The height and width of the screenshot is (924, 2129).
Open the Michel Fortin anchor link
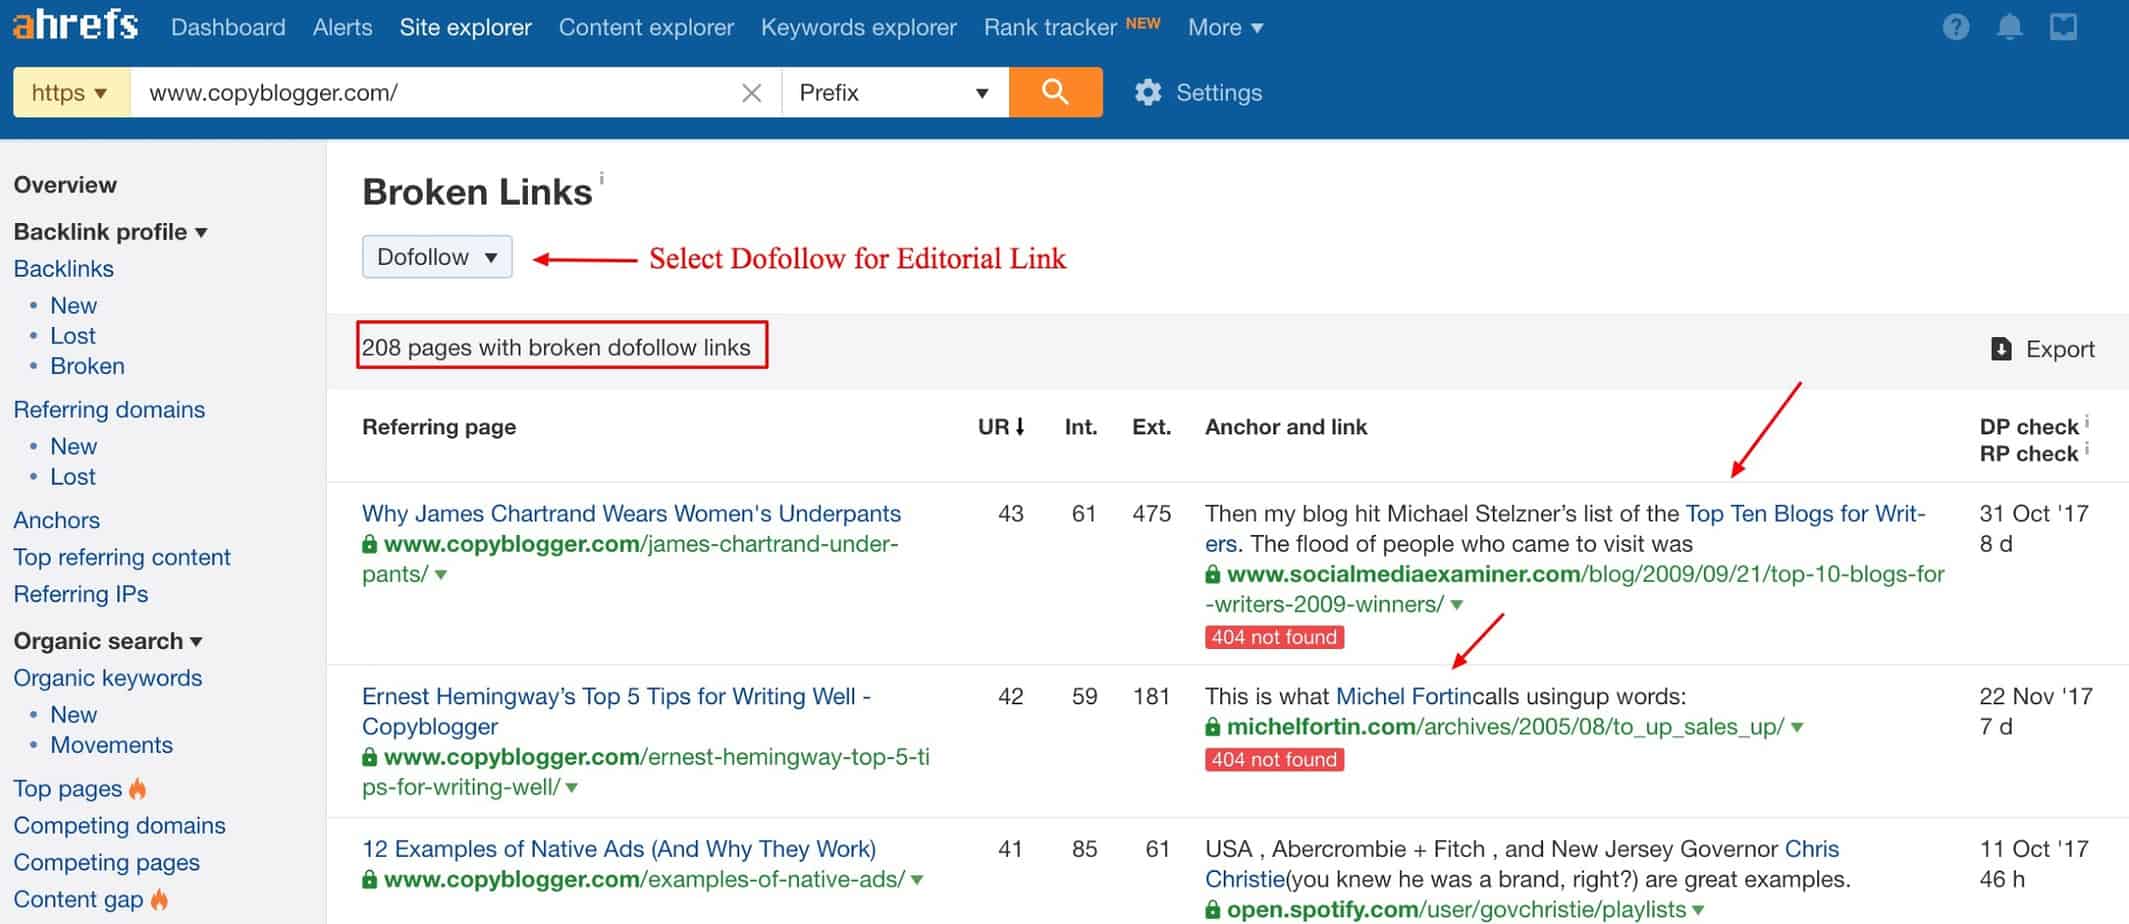pyautogui.click(x=1403, y=696)
